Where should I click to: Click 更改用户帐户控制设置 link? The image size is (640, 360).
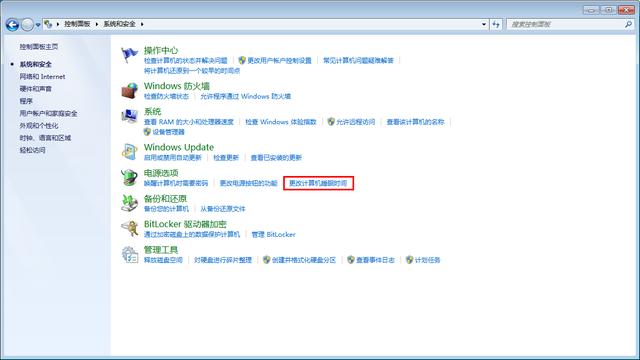[280, 60]
